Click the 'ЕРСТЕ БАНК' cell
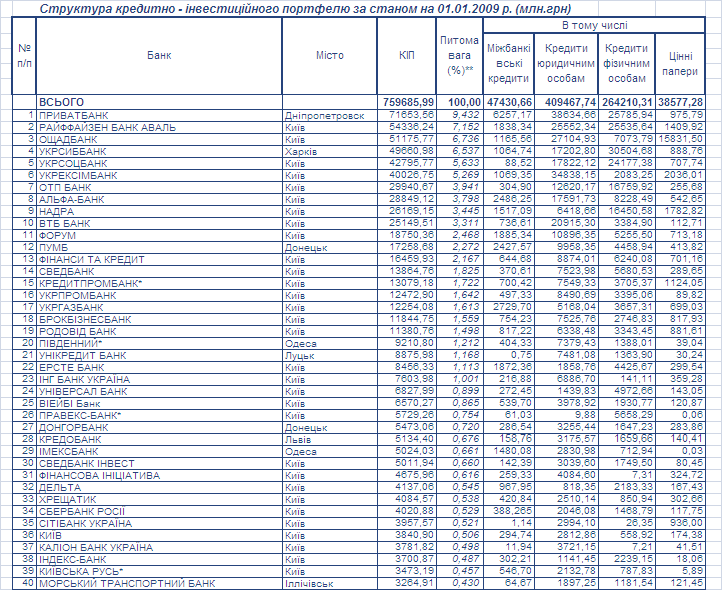The image size is (722, 590). coord(159,367)
